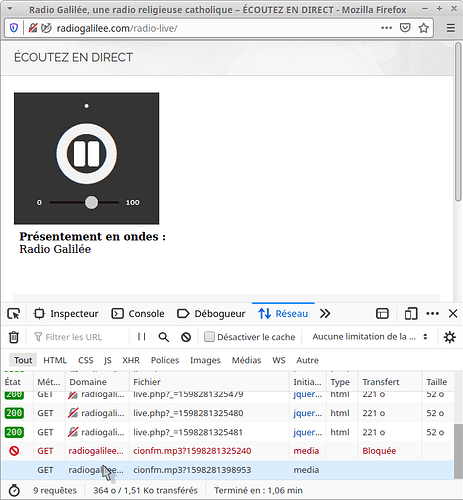Screen dimensions: 463x500
Task: Switch to the Inspecteur tab
Action: 66,314
